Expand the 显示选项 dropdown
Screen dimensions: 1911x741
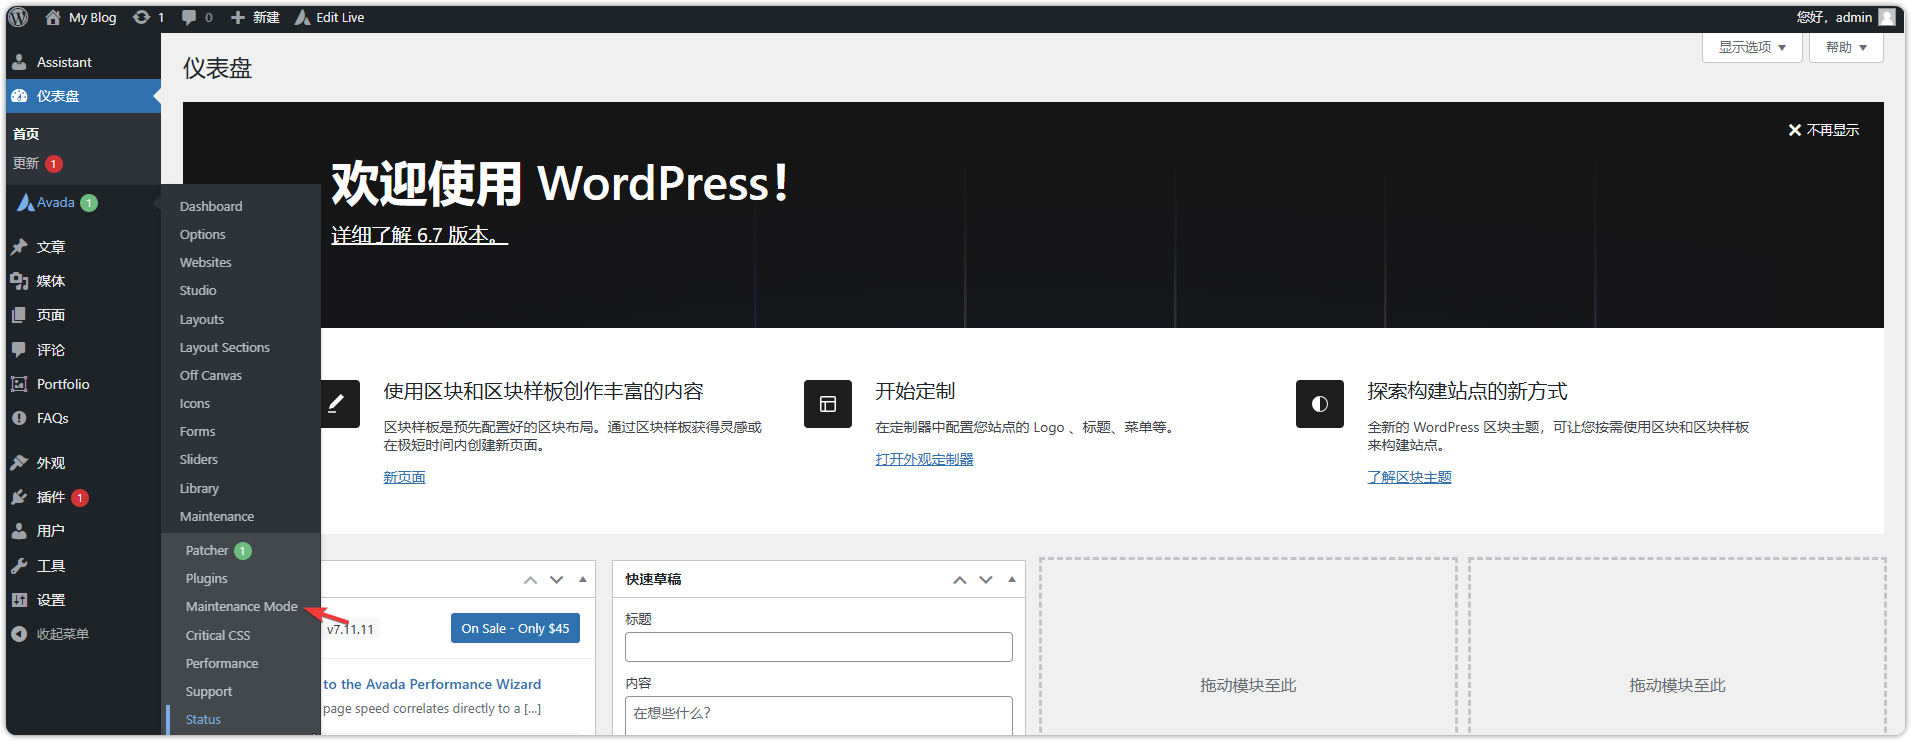pyautogui.click(x=1752, y=47)
